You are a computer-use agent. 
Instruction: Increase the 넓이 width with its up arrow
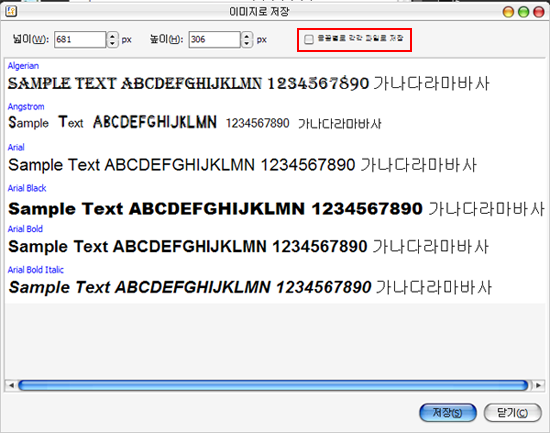coord(112,35)
